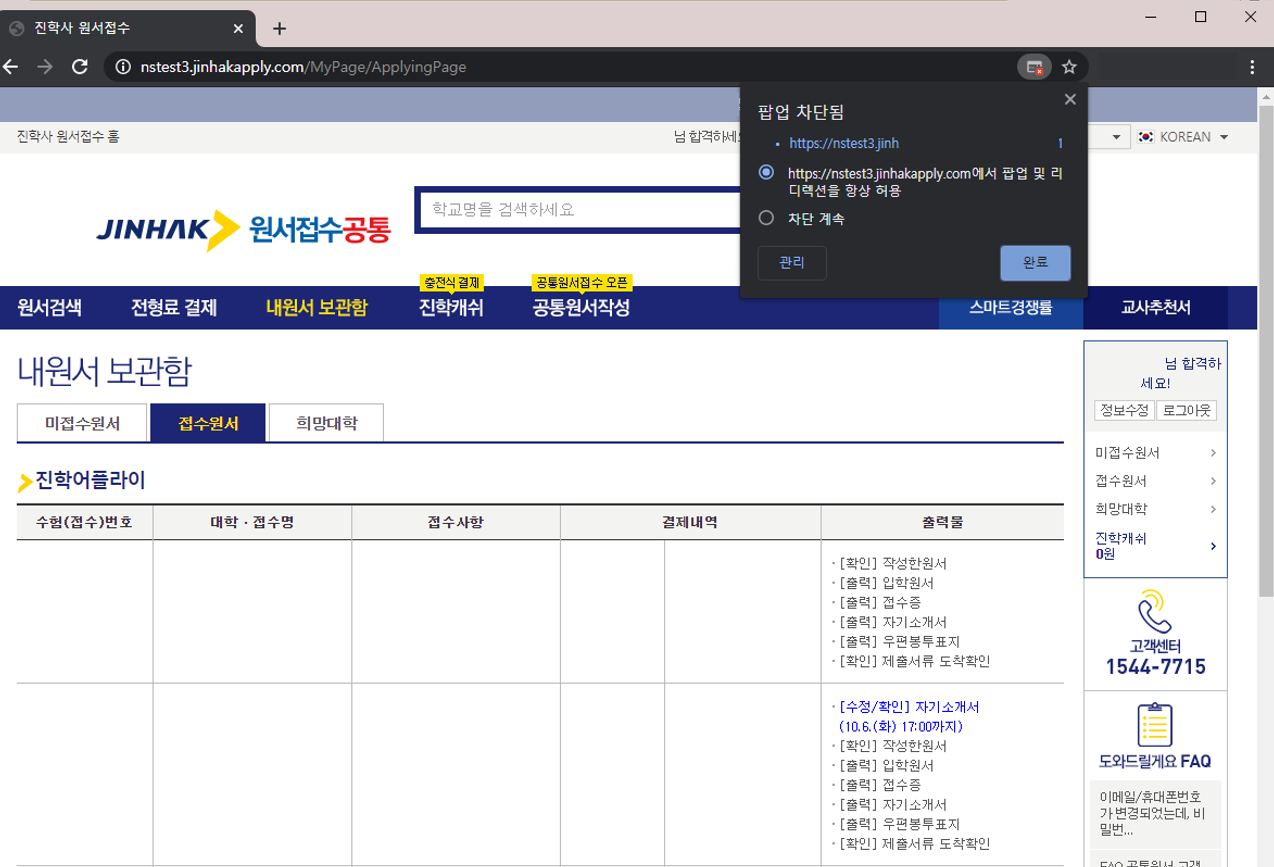Click the 충전식 결제 yellow badge
This screenshot has height=867, width=1274.
tap(452, 282)
